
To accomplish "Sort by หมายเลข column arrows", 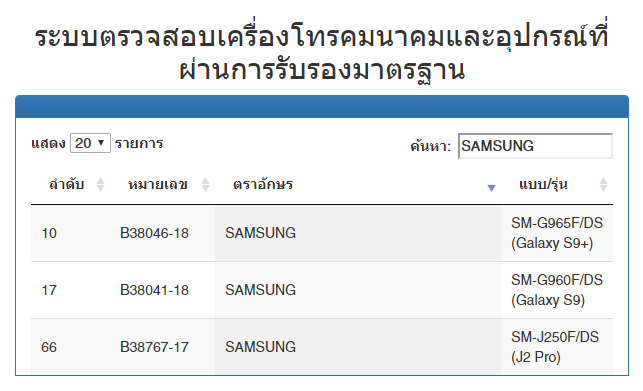I will tap(205, 185).
